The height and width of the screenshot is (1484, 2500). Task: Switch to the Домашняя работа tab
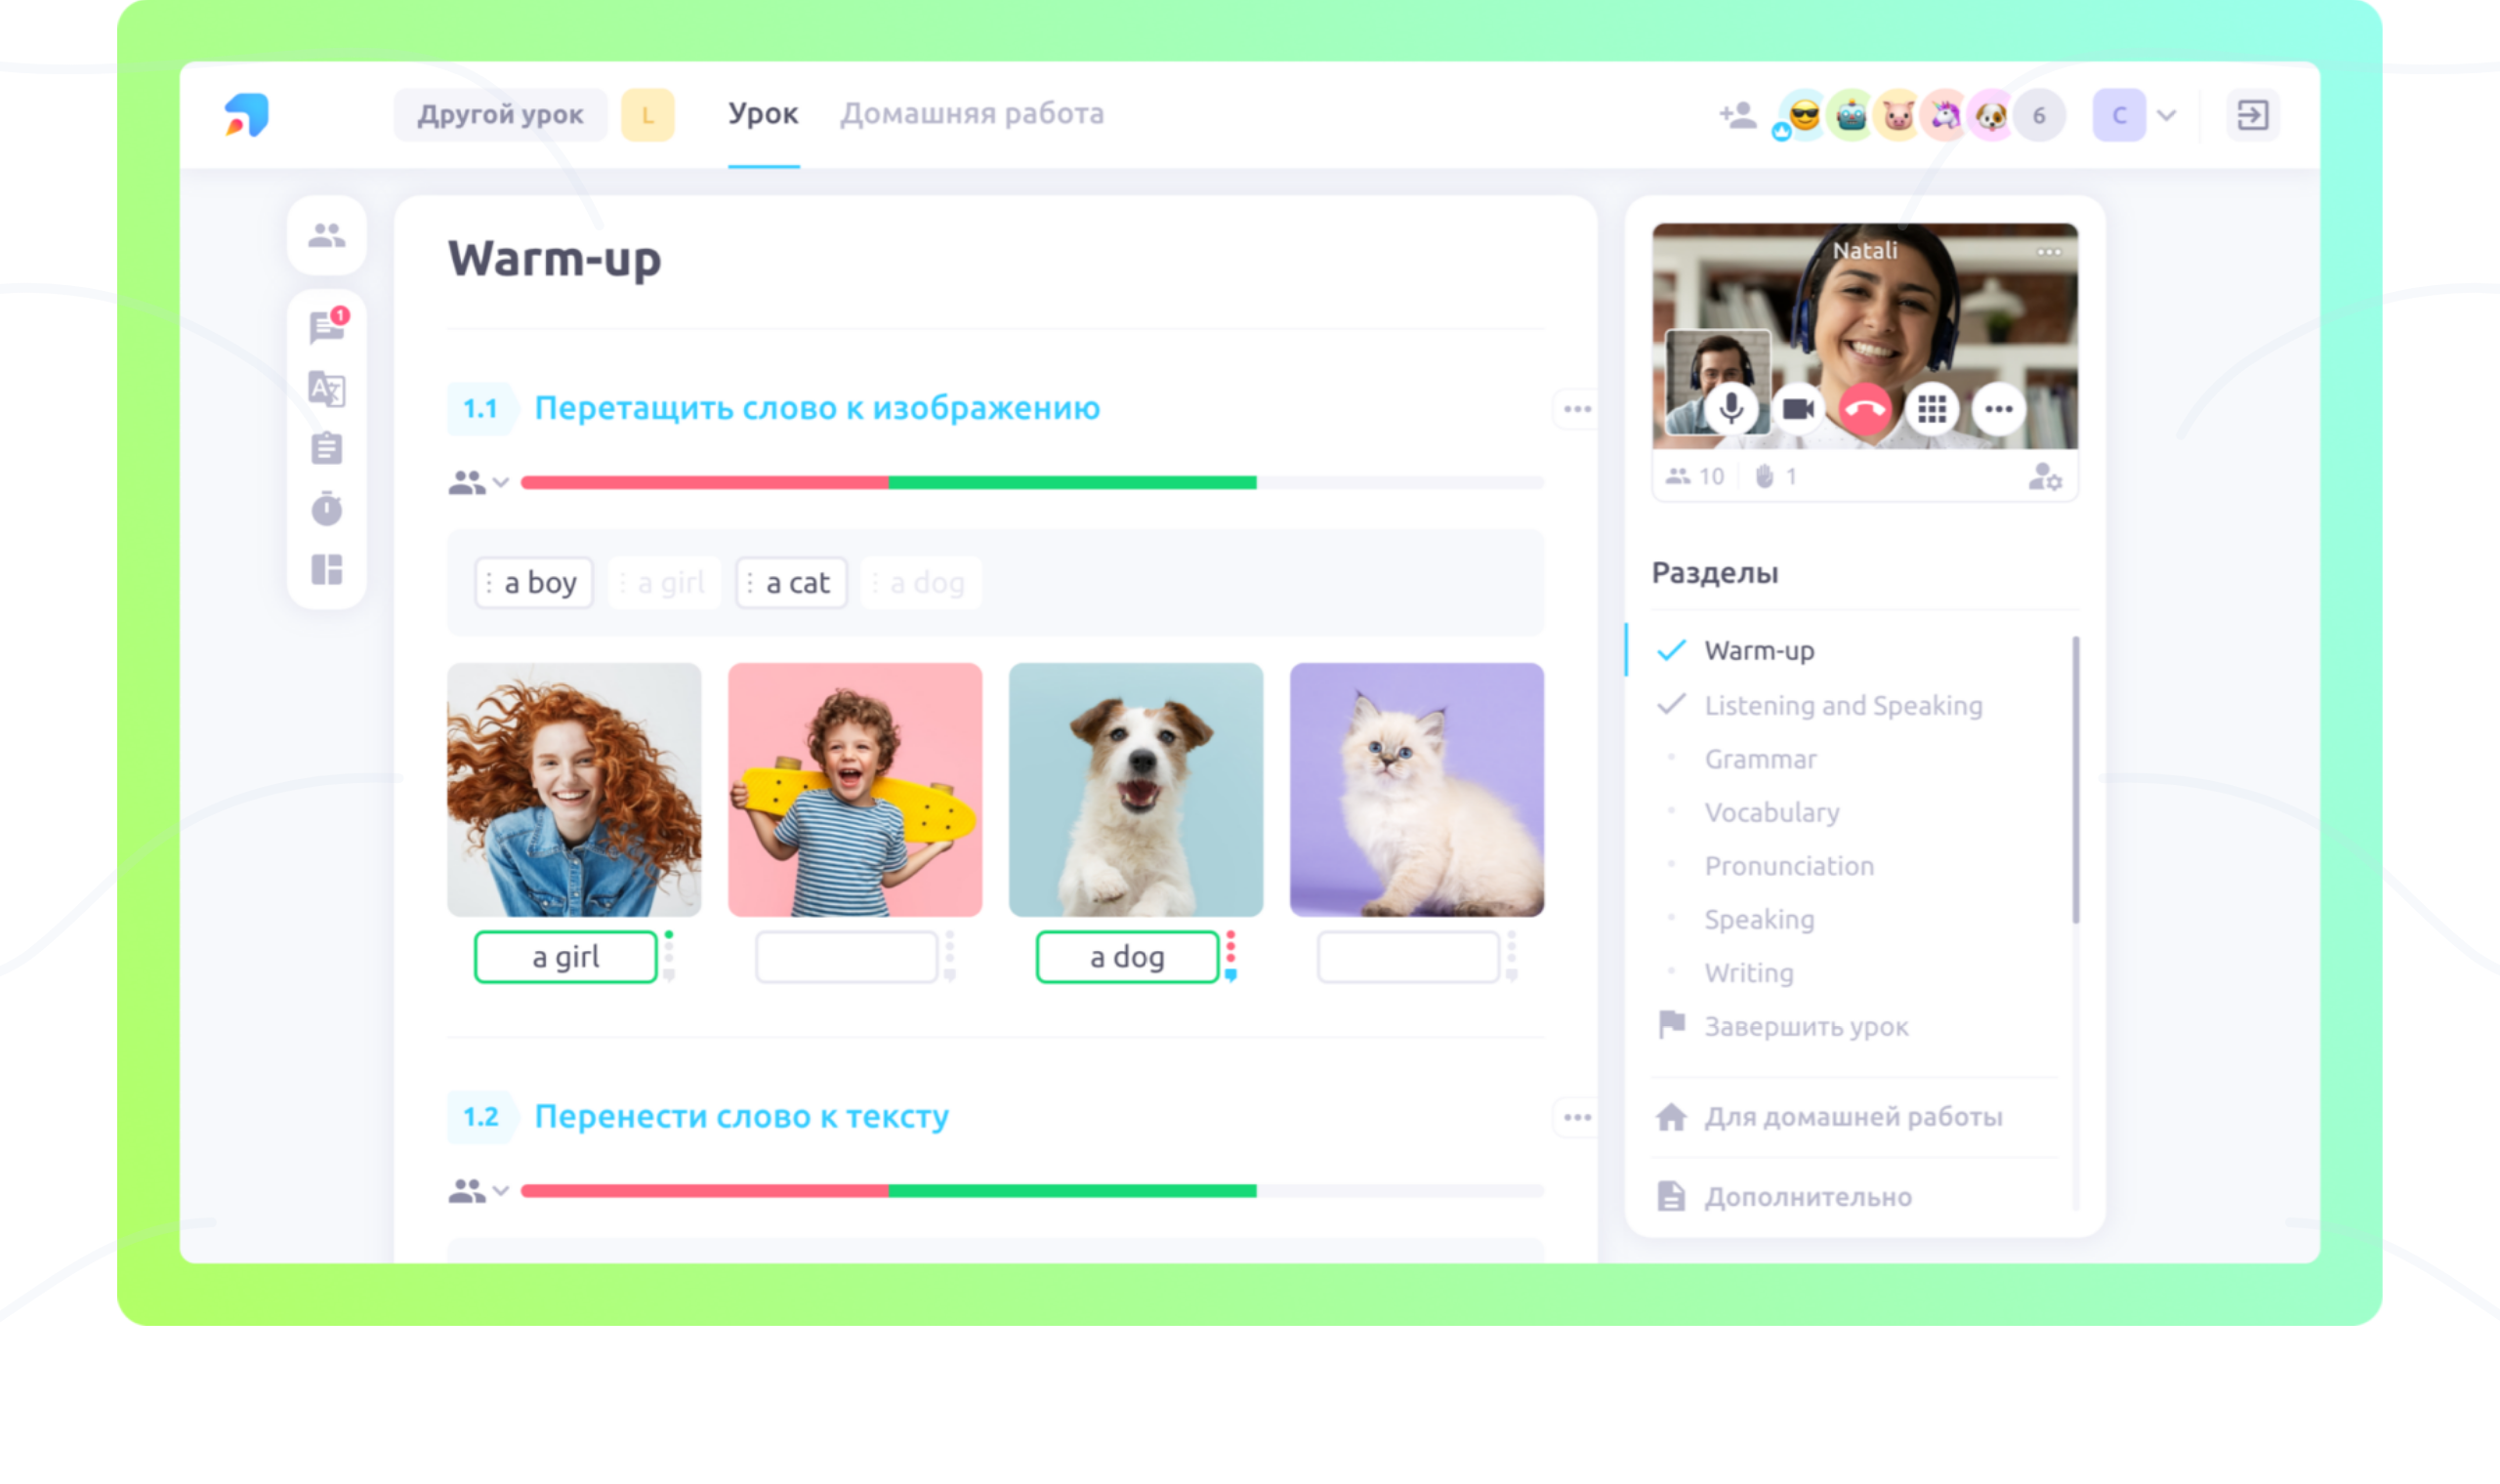click(x=972, y=114)
